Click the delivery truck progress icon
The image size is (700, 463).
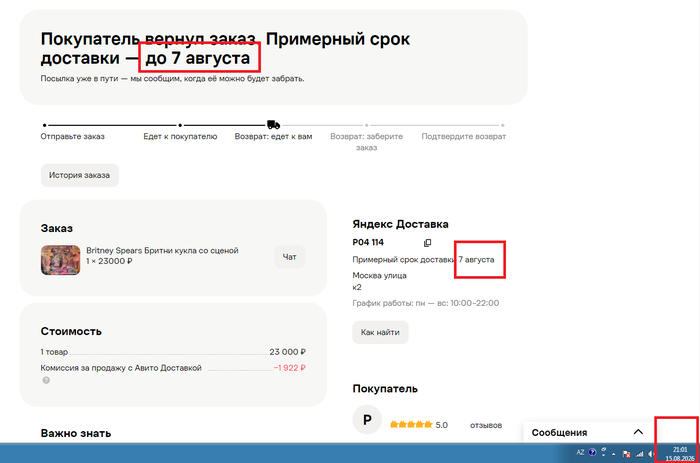[x=273, y=125]
